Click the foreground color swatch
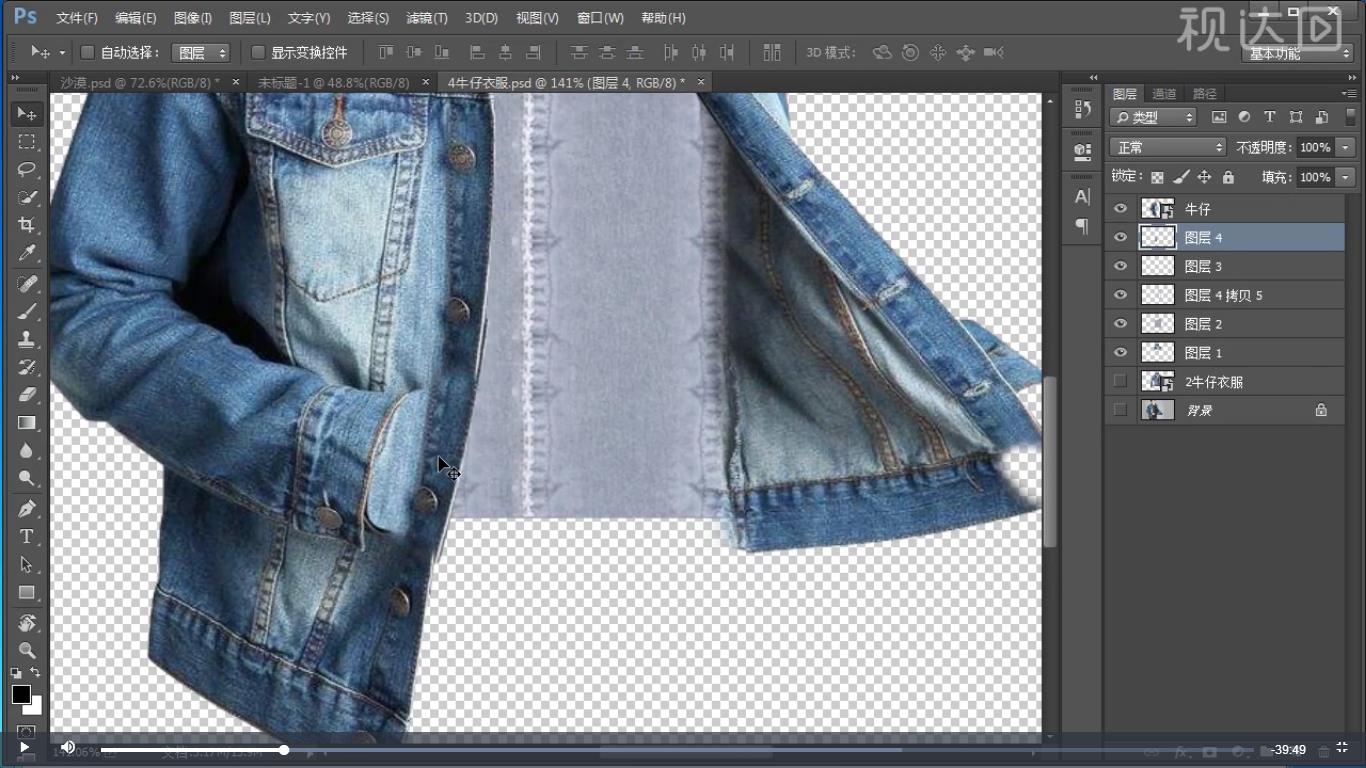 (21, 694)
